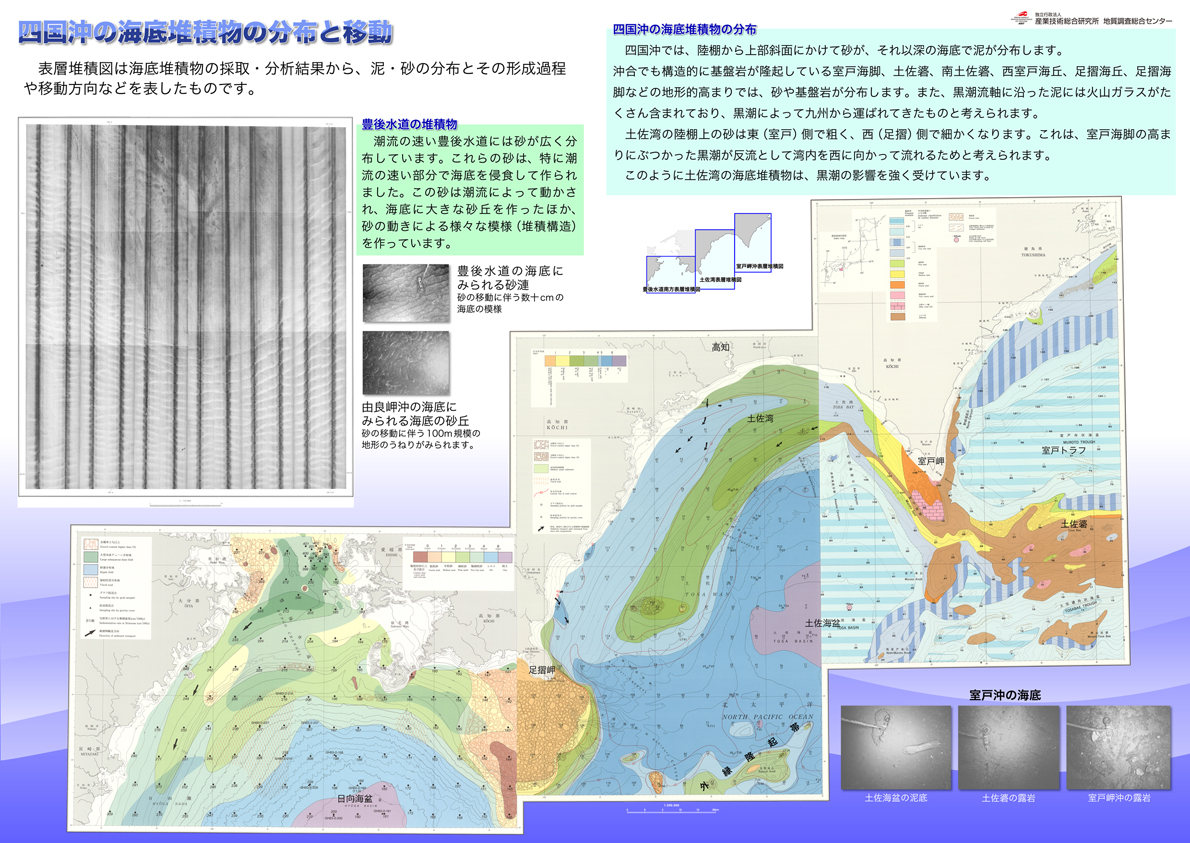Click the 土佐海盆 label on the map
Screen dimensions: 1190x843
(x=823, y=623)
